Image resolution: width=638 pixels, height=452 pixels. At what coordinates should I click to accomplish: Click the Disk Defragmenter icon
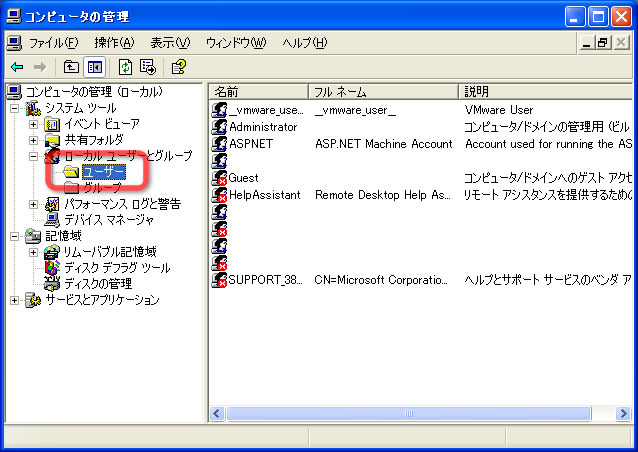tap(52, 268)
